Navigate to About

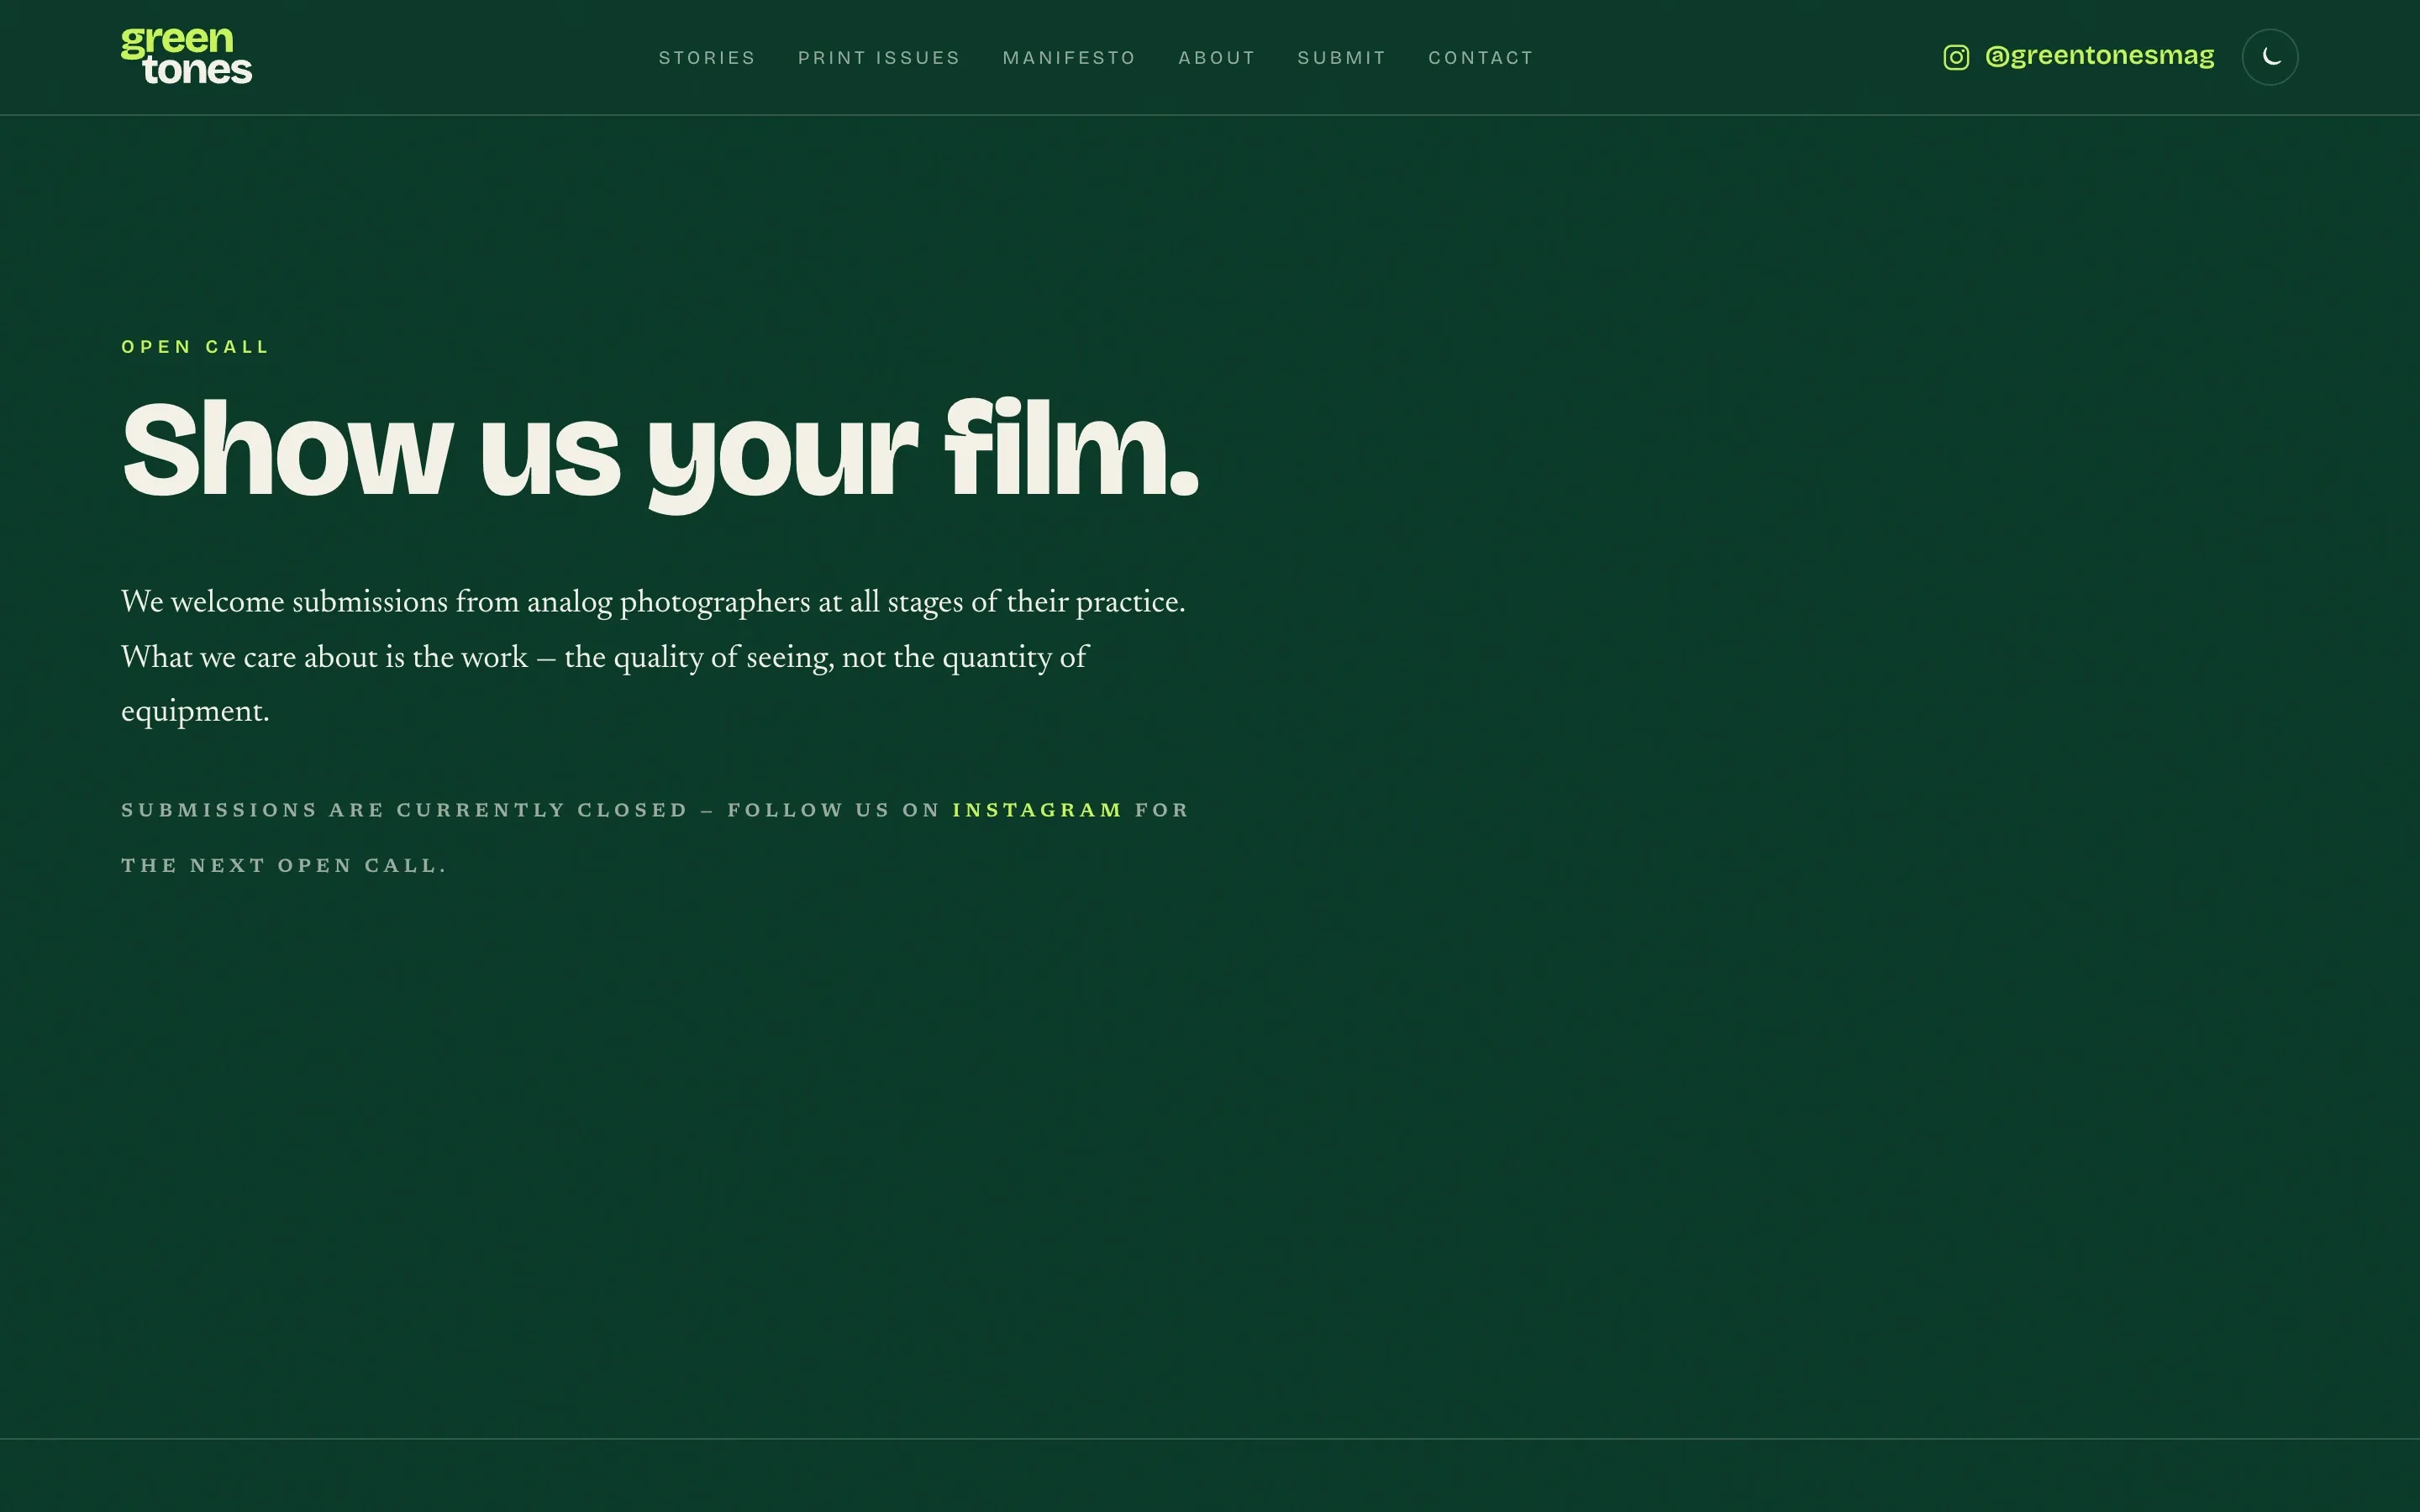pos(1217,58)
